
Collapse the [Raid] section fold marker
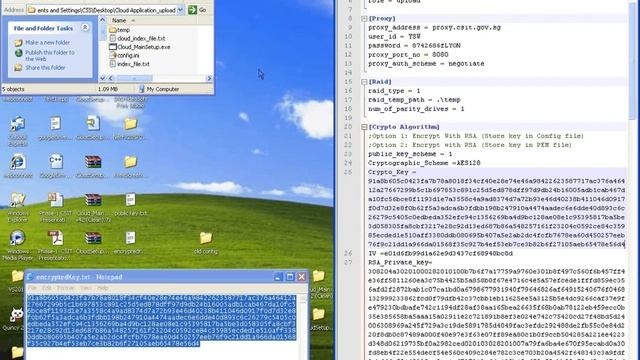(364, 82)
